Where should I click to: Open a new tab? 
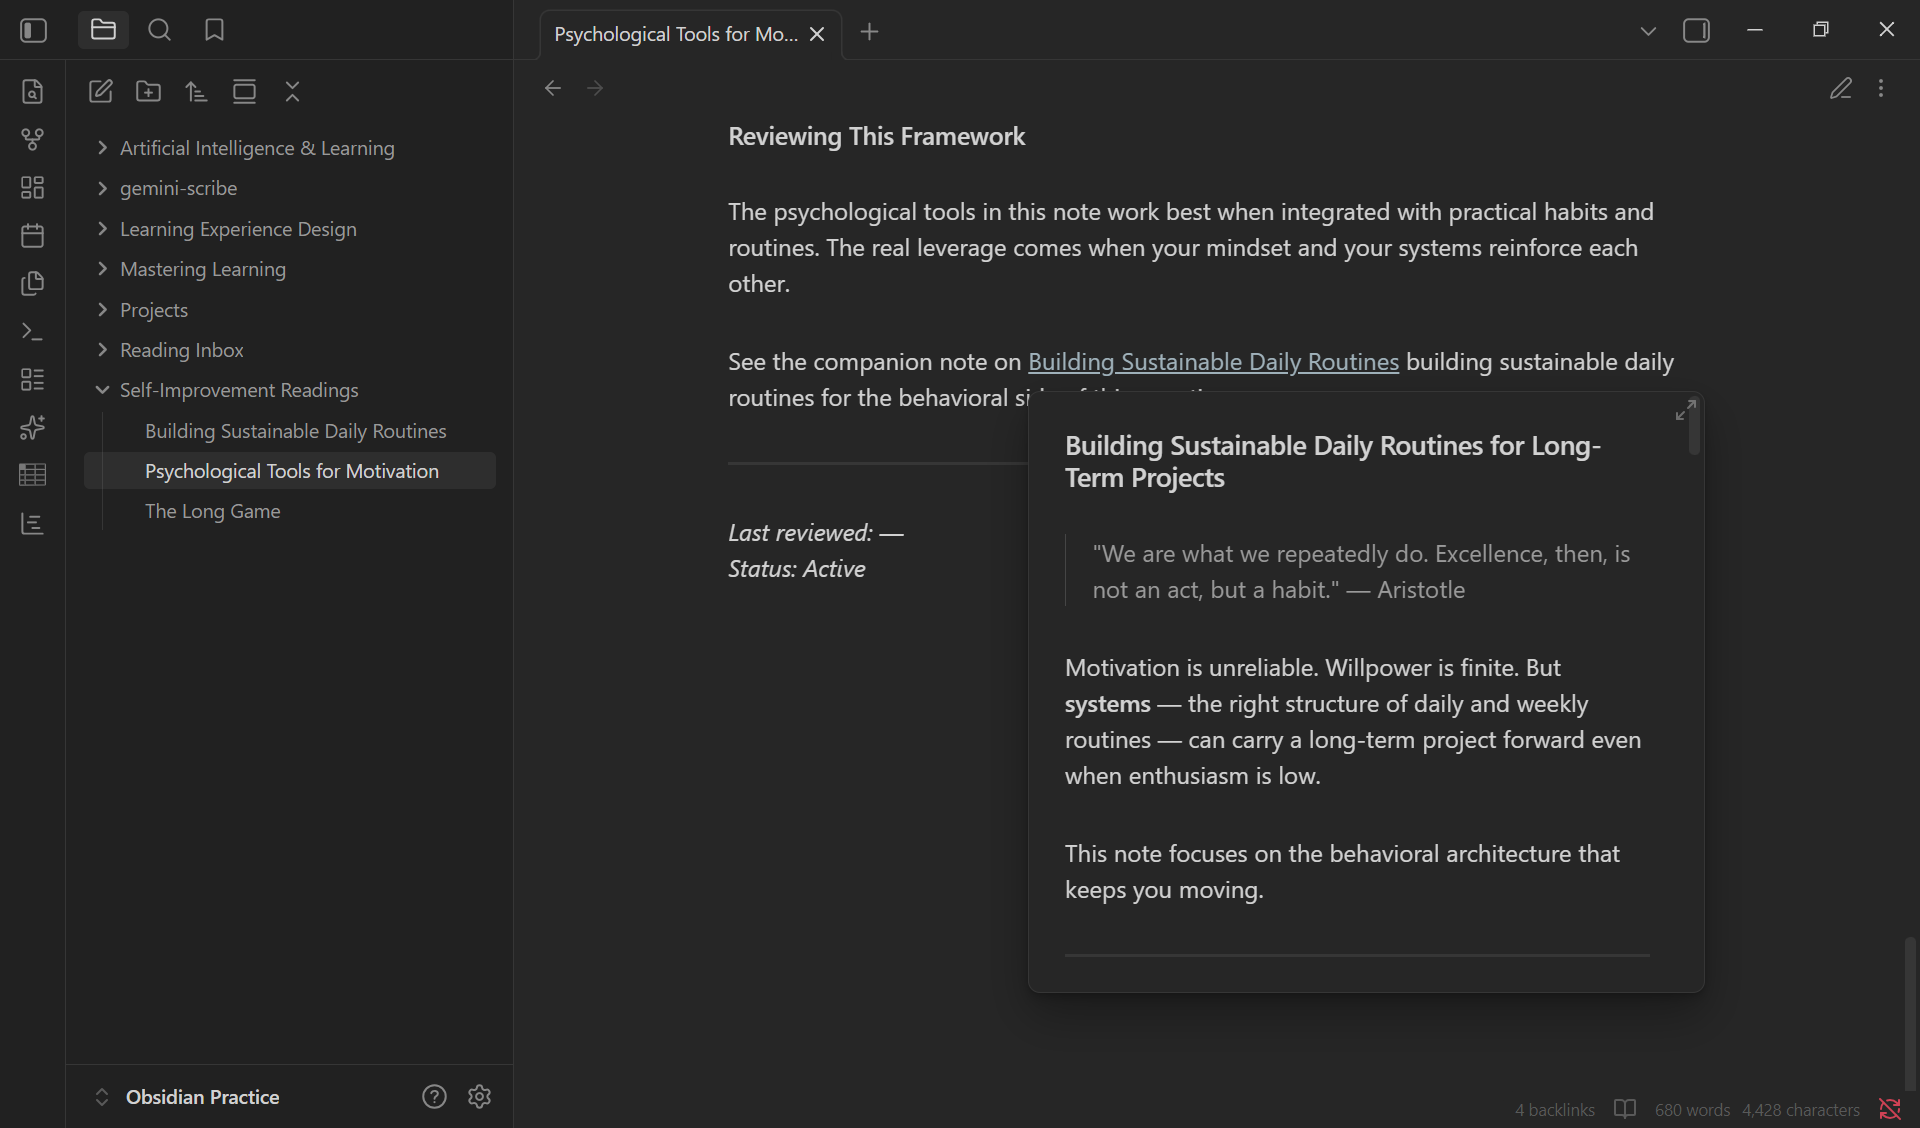coord(869,32)
